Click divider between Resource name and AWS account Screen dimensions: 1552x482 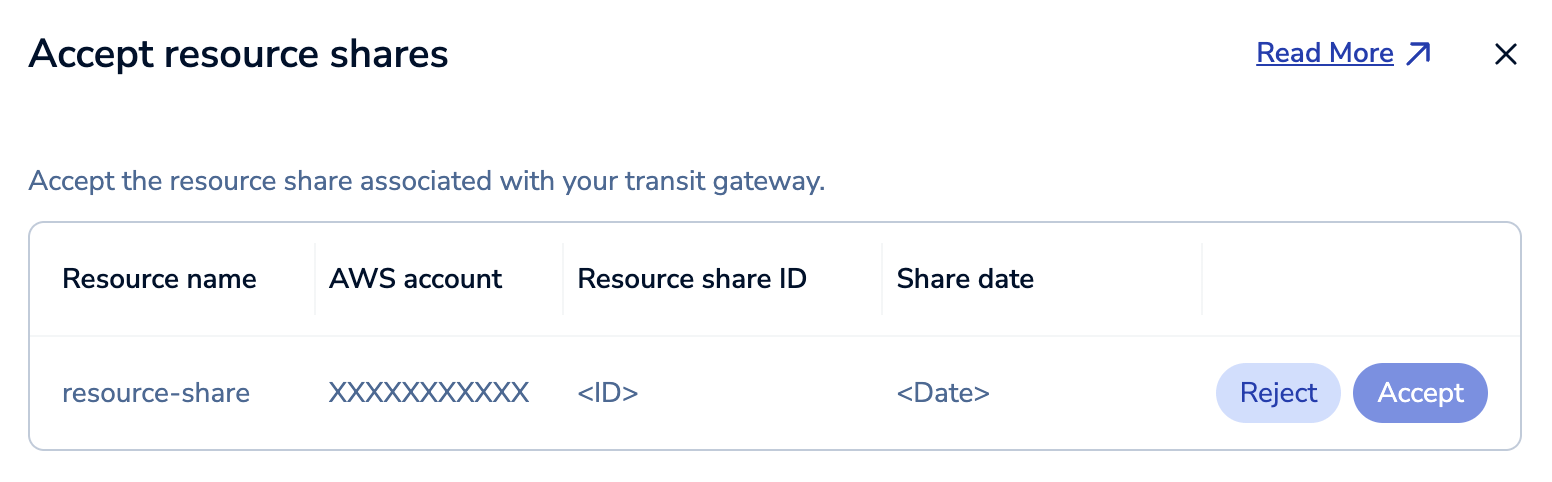tap(315, 278)
